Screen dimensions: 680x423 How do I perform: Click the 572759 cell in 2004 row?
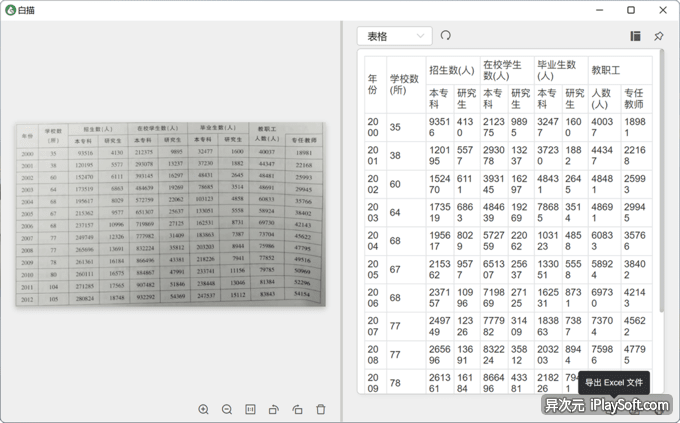(494, 241)
